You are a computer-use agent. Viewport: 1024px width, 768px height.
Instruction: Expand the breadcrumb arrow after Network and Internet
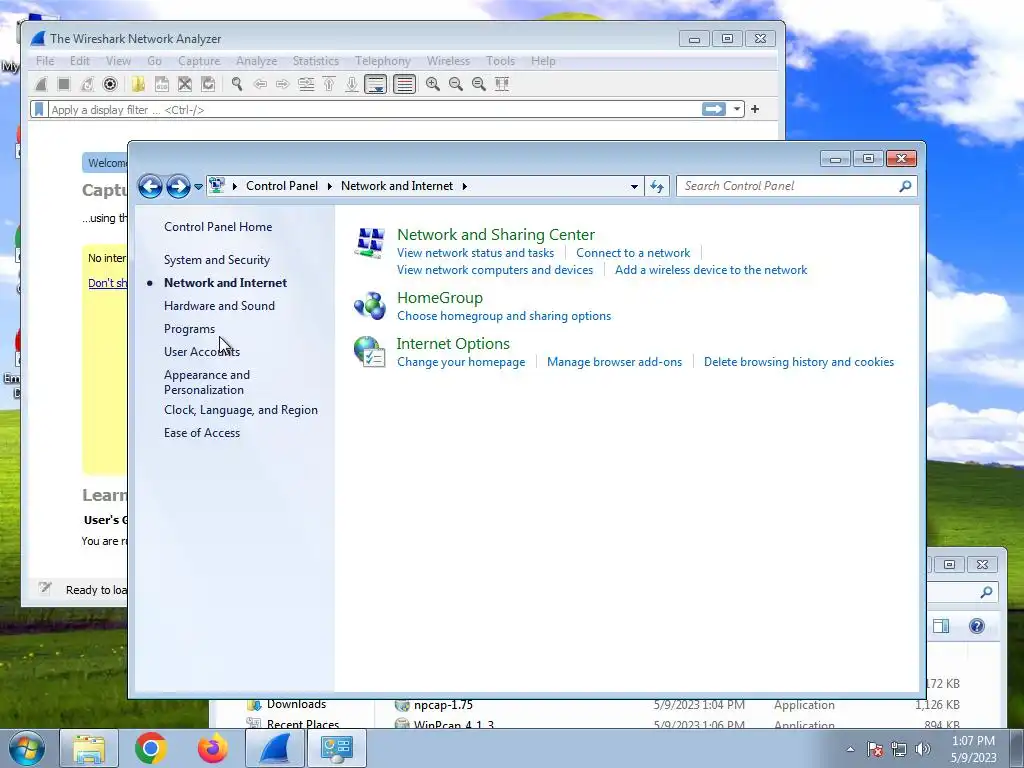click(x=464, y=186)
